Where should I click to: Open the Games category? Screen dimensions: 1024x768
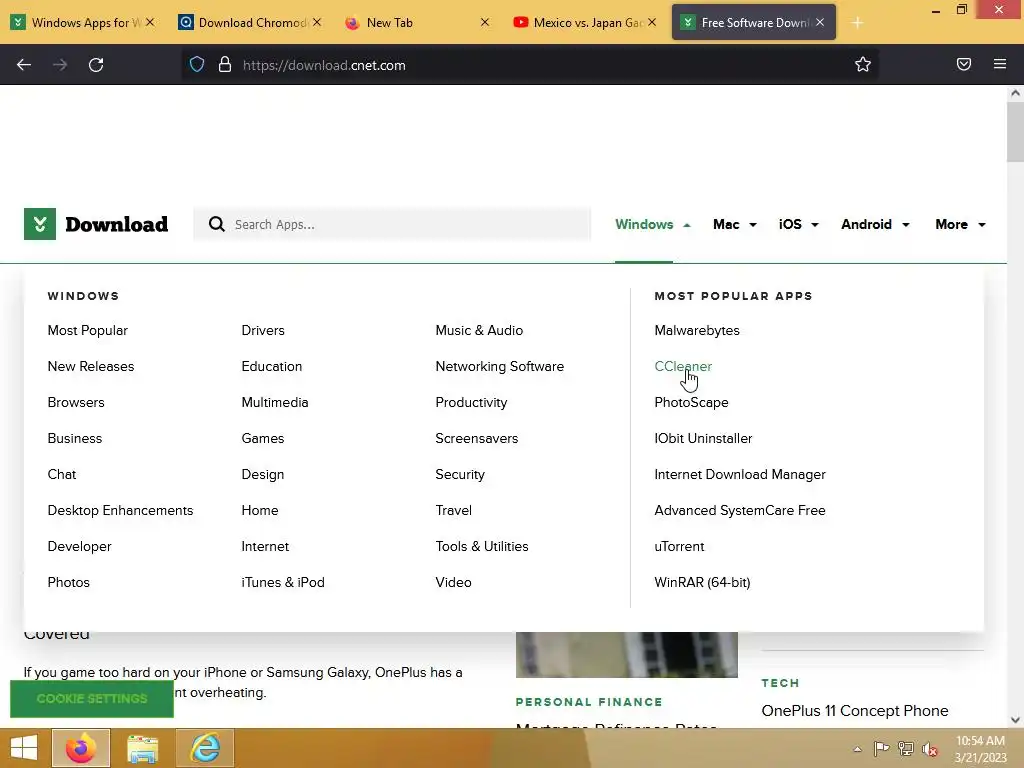[x=263, y=438]
